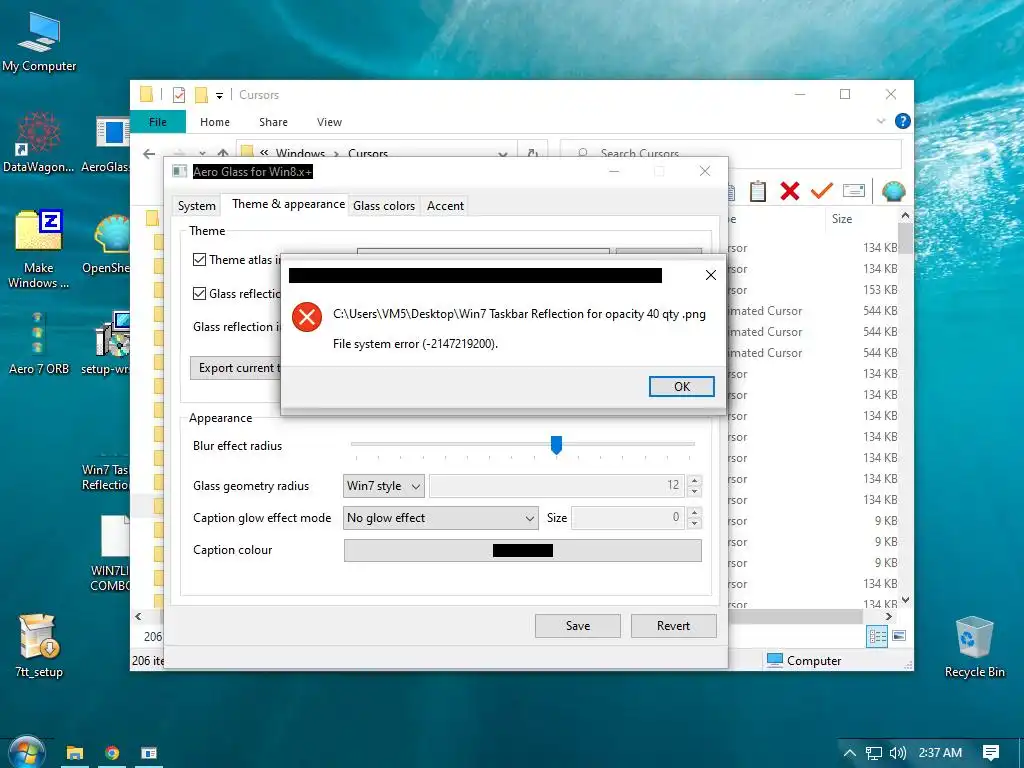Click the Export current theme button
This screenshot has width=1024, height=768.
coord(236,368)
